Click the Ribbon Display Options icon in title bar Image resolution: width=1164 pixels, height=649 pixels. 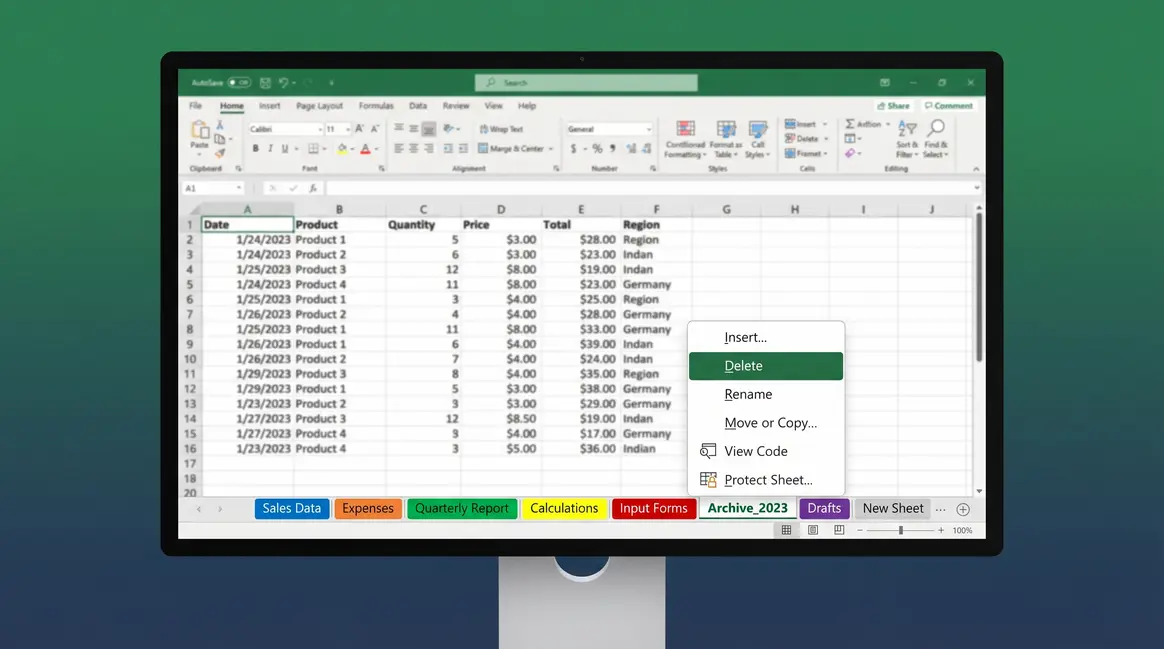885,82
